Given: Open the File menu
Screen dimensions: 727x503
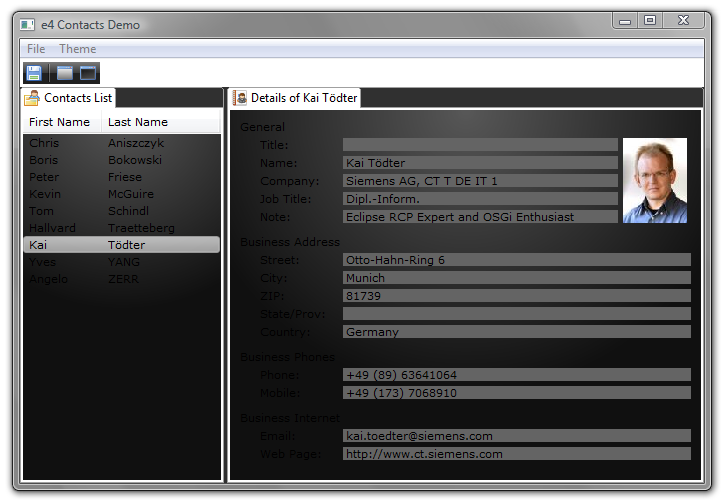Looking at the screenshot, I should pos(36,49).
